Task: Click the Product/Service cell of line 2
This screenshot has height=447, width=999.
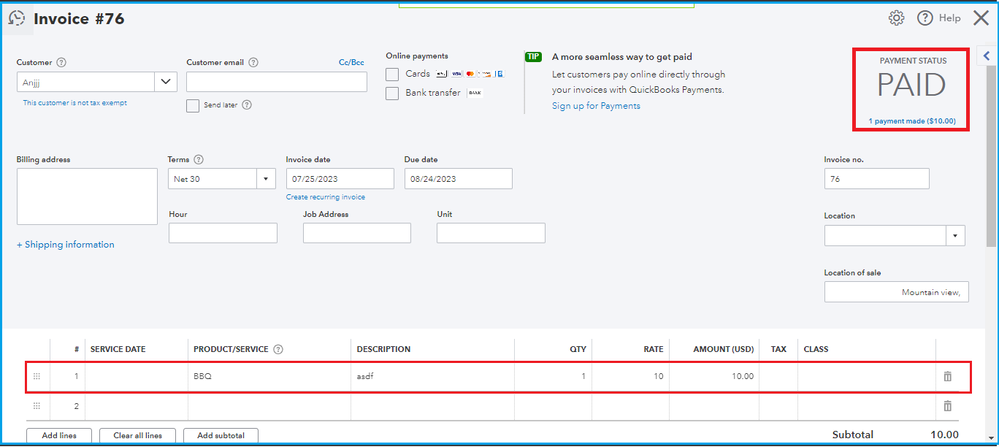Action: (270, 406)
